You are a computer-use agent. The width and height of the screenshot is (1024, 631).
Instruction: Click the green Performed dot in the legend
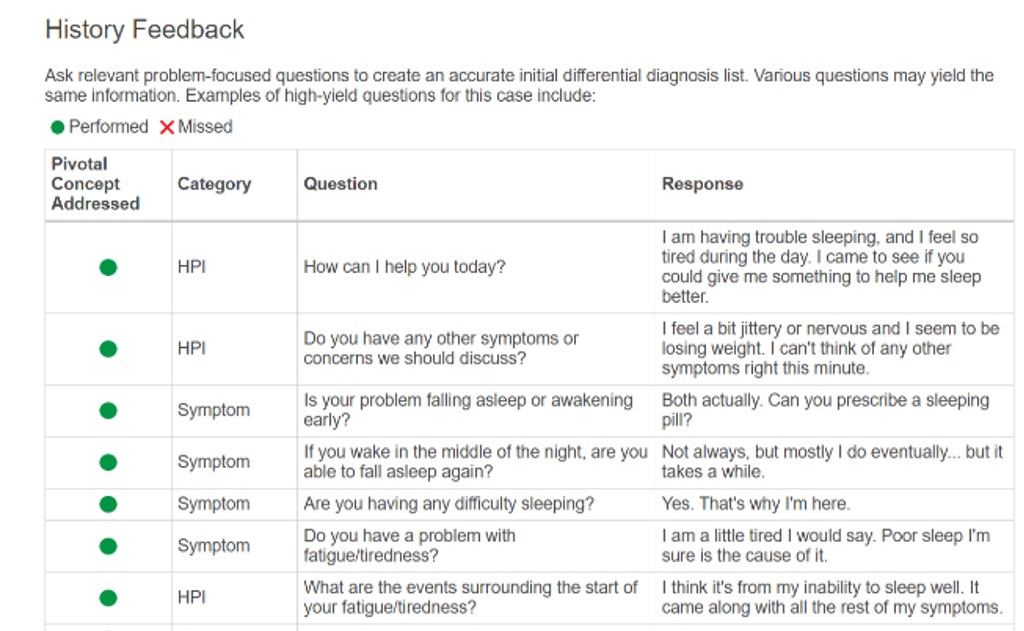[x=58, y=127]
